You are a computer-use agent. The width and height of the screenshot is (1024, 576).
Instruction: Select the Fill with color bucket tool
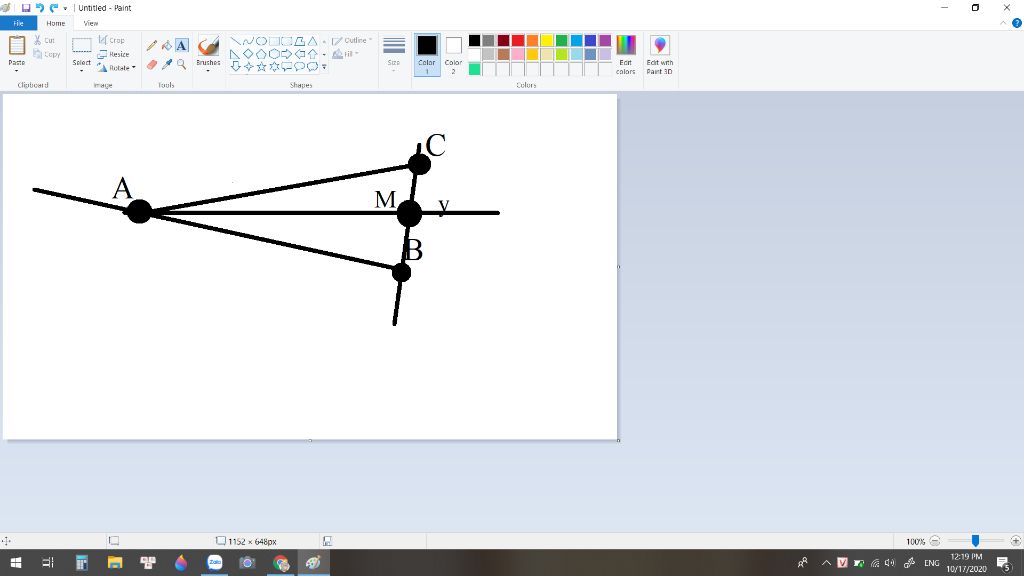click(x=167, y=45)
